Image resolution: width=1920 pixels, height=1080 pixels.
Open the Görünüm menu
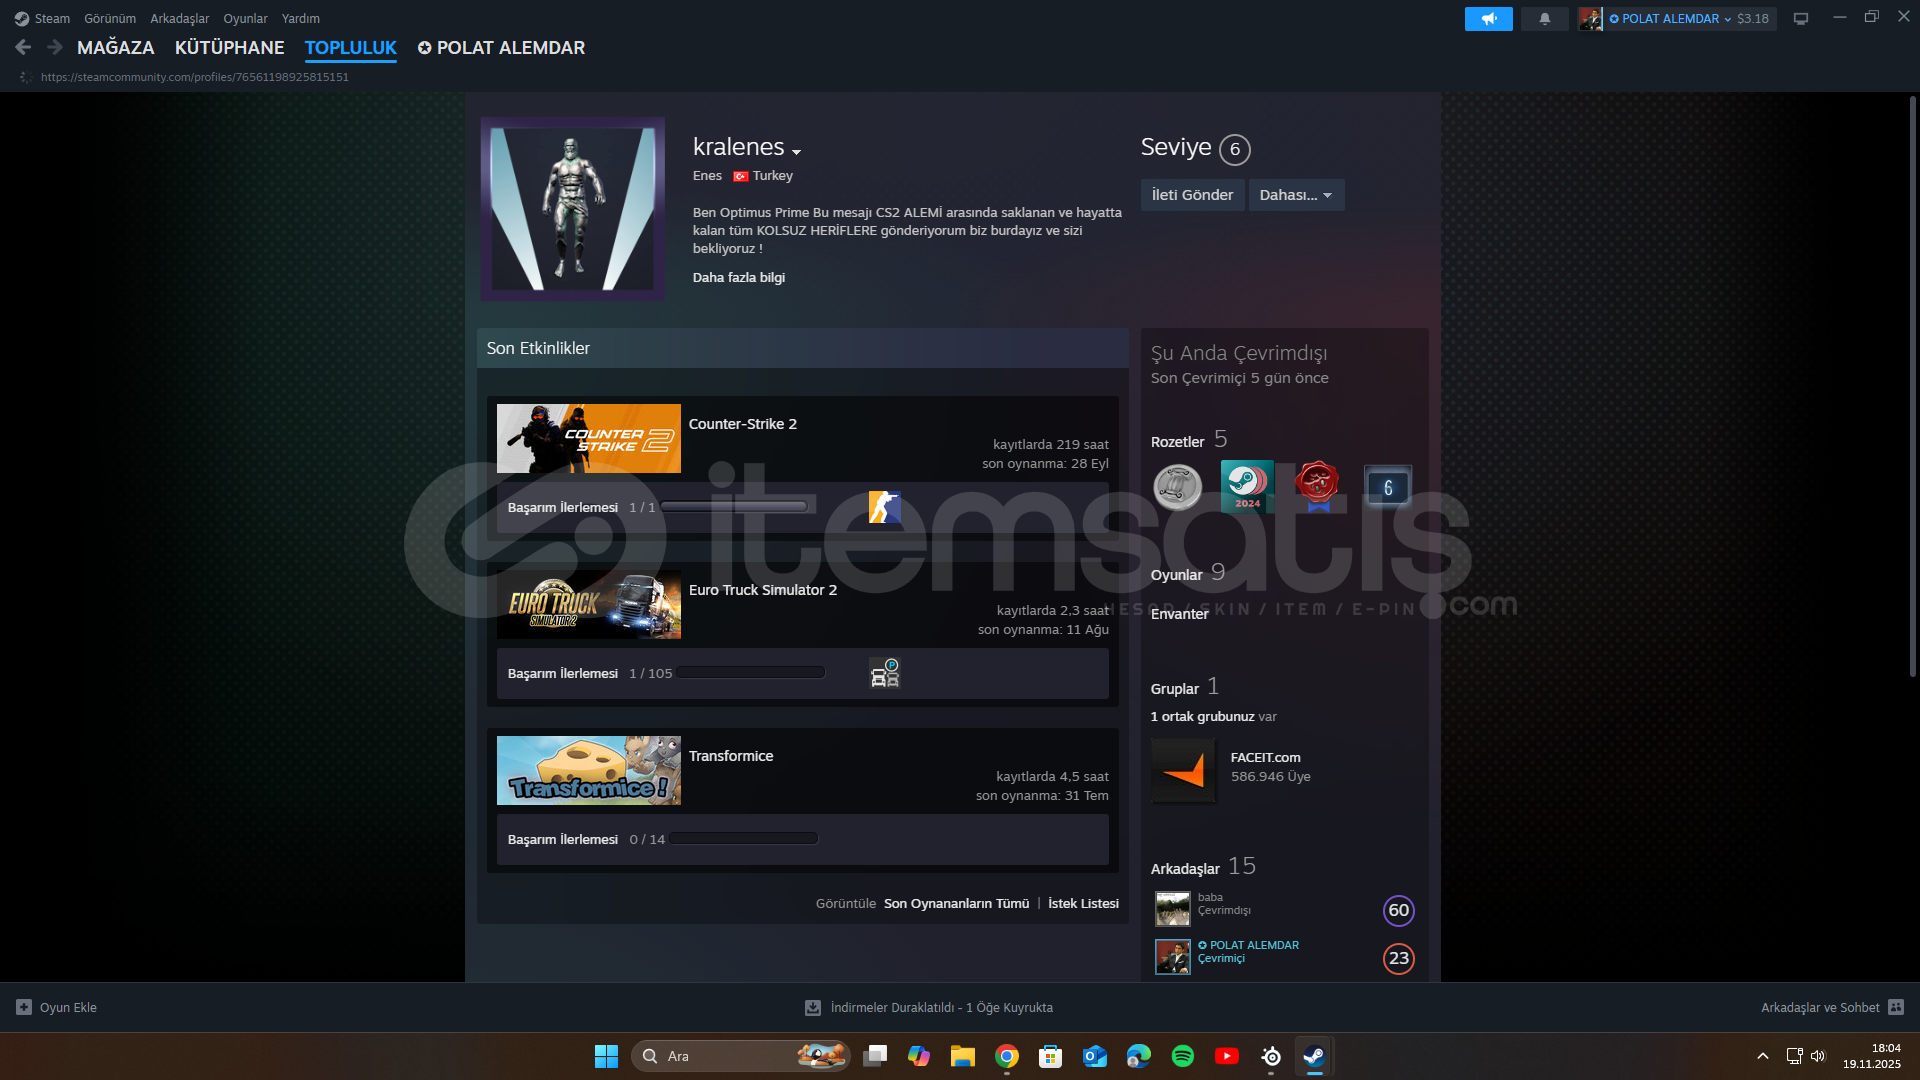[x=110, y=19]
